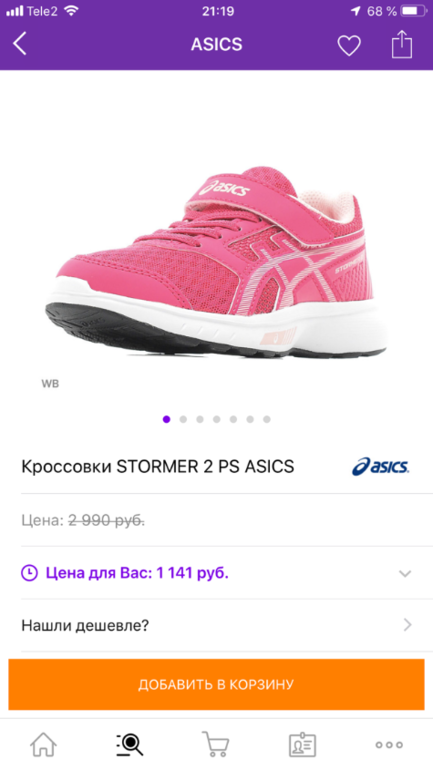
Task: Click the "ДОБАВИТЬ В КОРЗИНУ" button
Action: coord(216,684)
